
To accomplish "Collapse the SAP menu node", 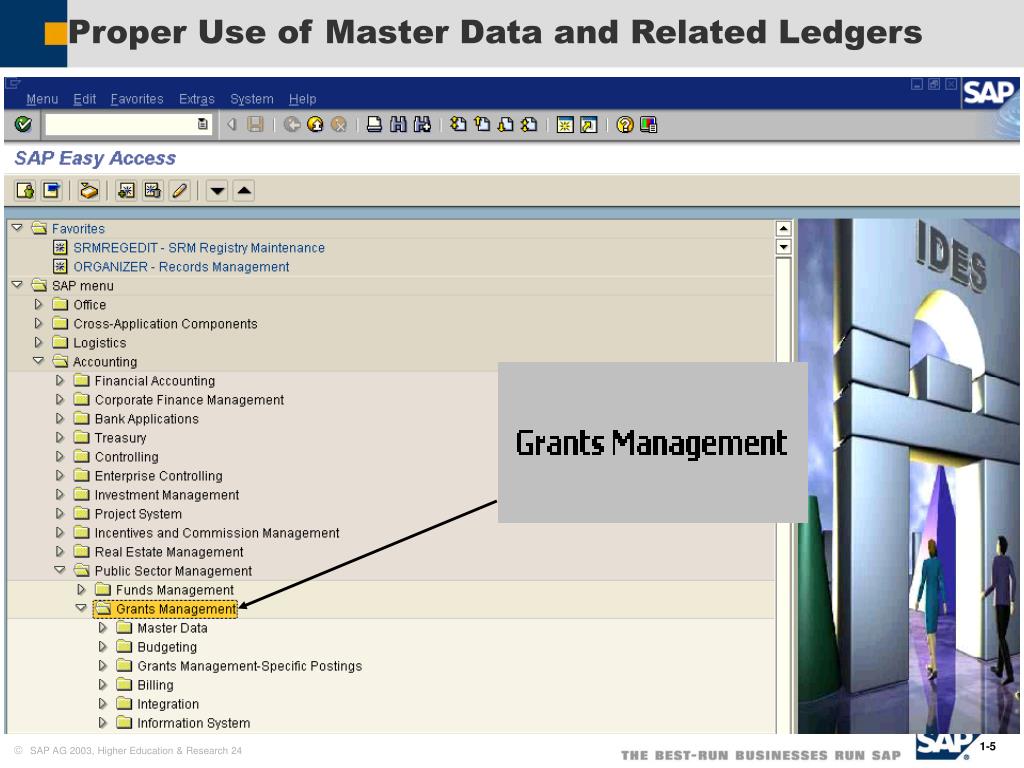I will point(17,285).
